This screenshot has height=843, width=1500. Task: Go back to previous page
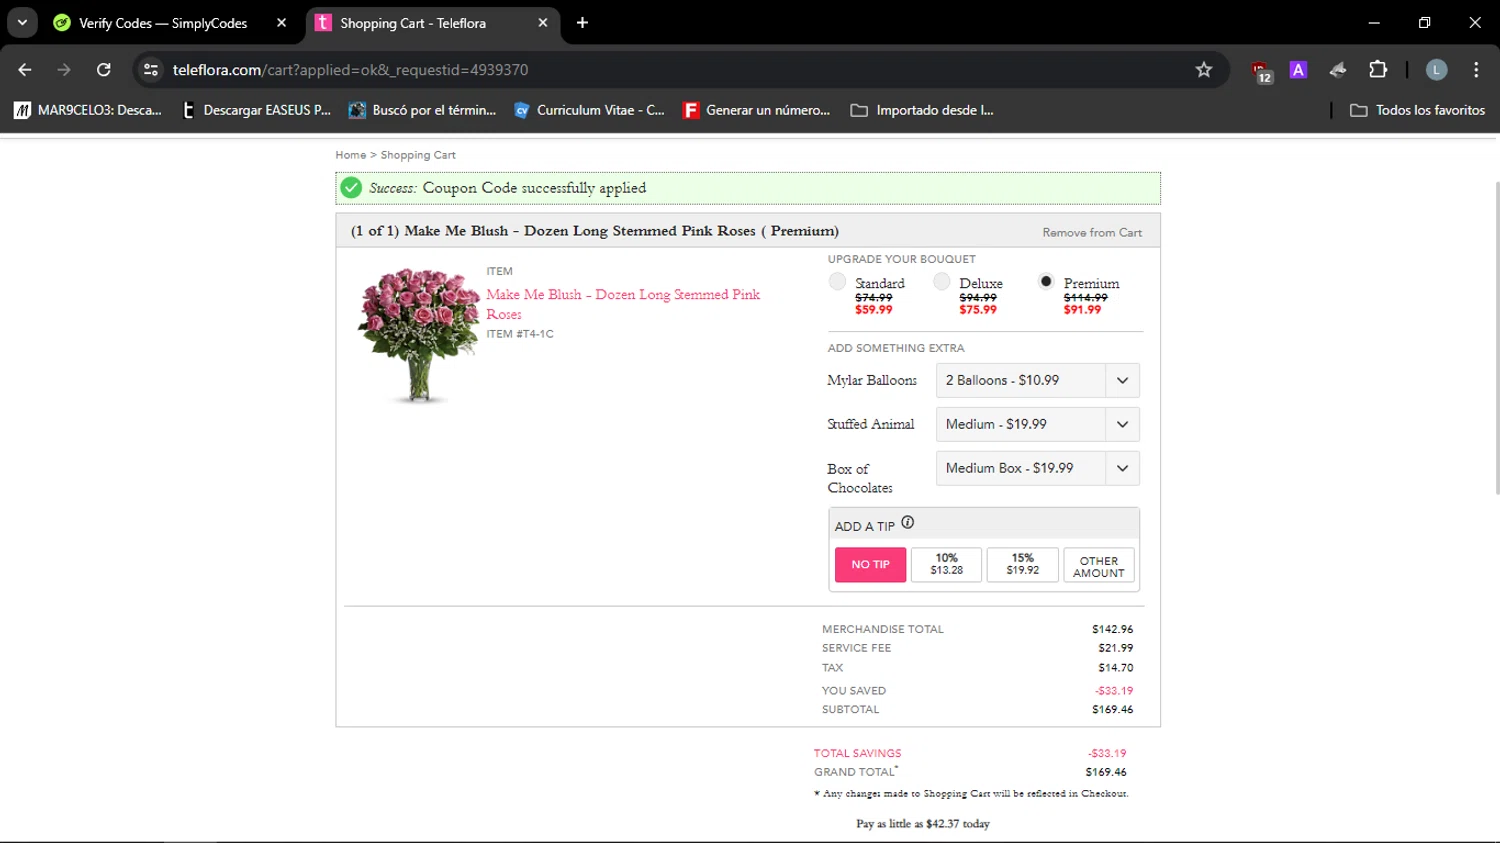coord(25,70)
